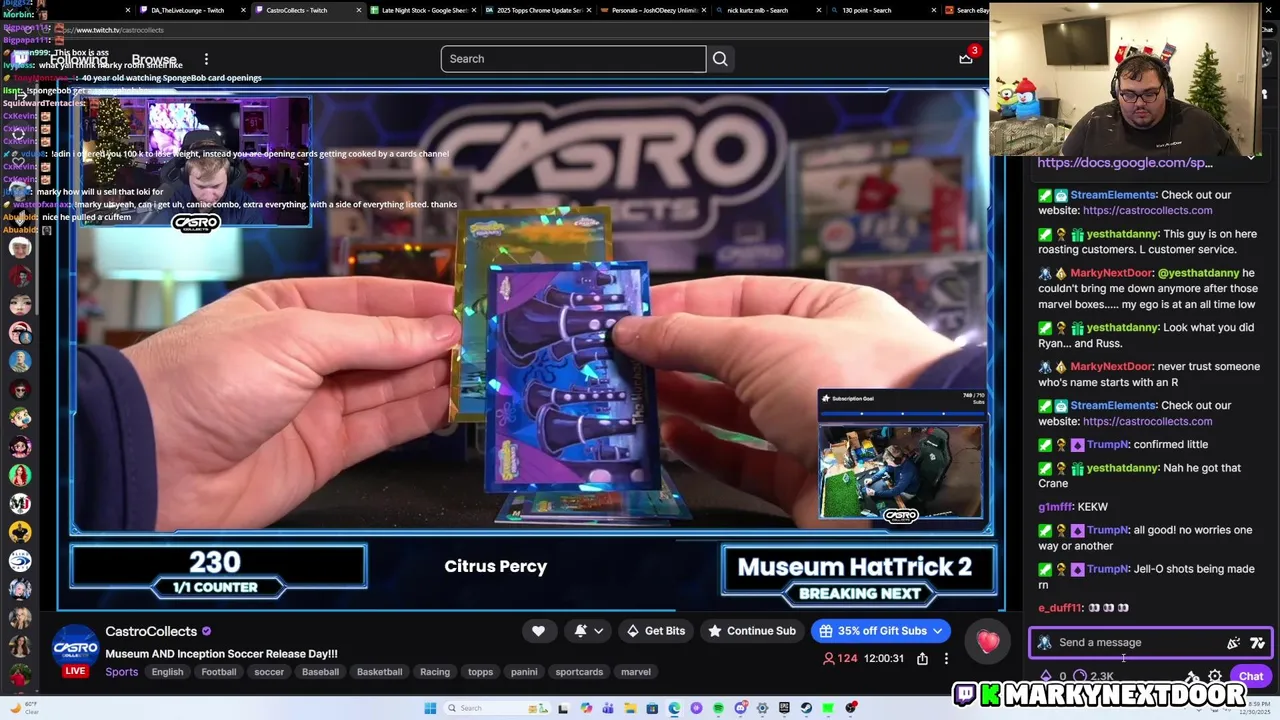Open Spotify from the taskbar
1280x720 pixels.
click(x=718, y=708)
